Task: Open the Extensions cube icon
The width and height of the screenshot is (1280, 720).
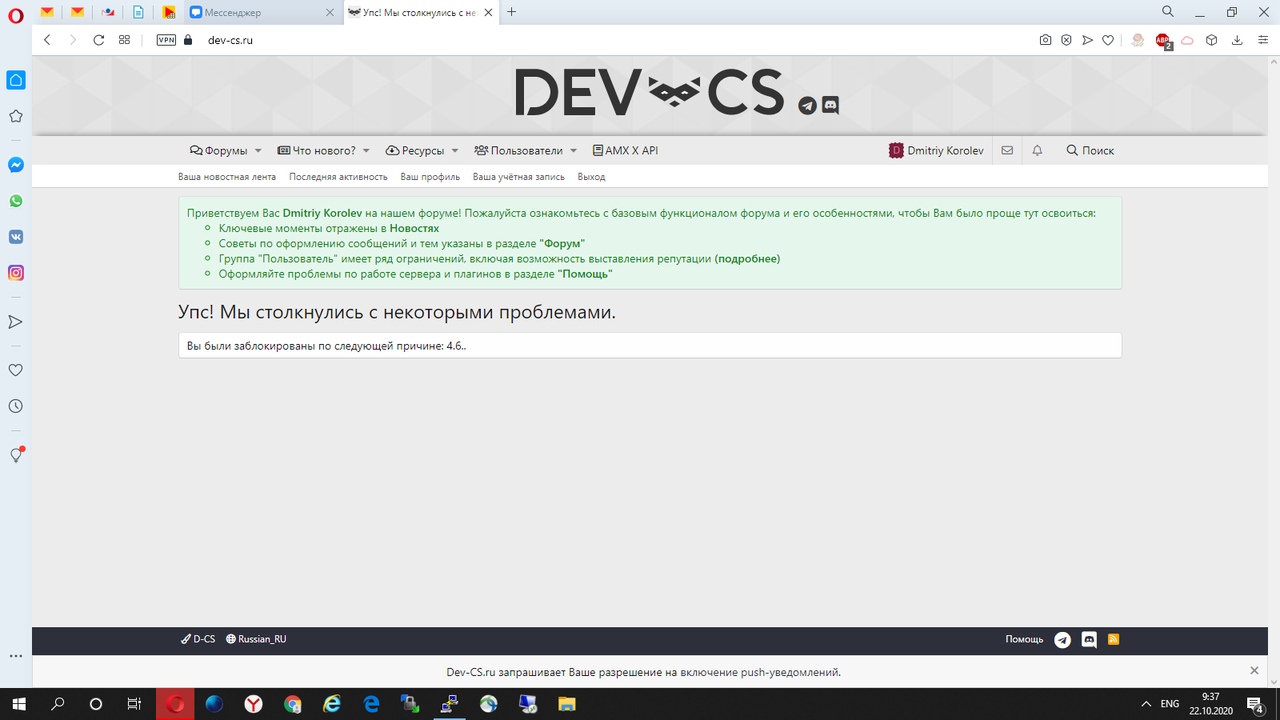Action: (x=1211, y=40)
